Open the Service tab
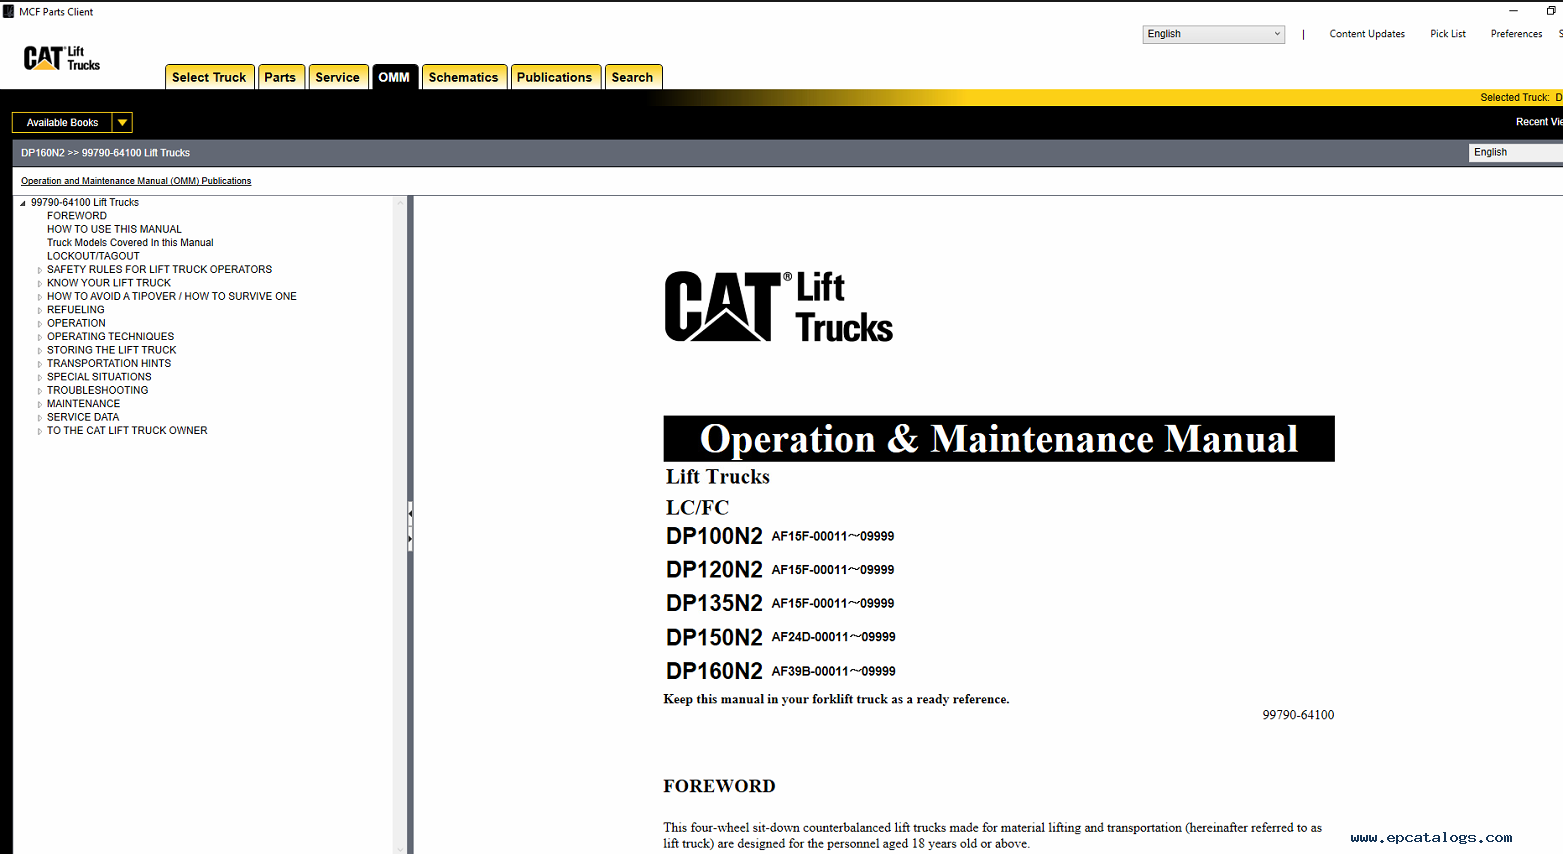This screenshot has width=1563, height=854. [337, 77]
